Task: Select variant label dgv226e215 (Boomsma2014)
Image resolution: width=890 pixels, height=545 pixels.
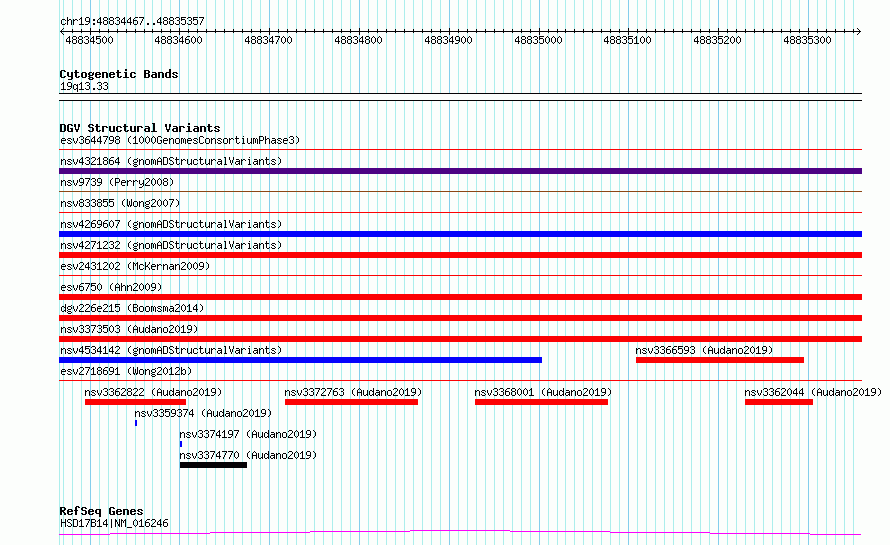Action: click(x=132, y=308)
